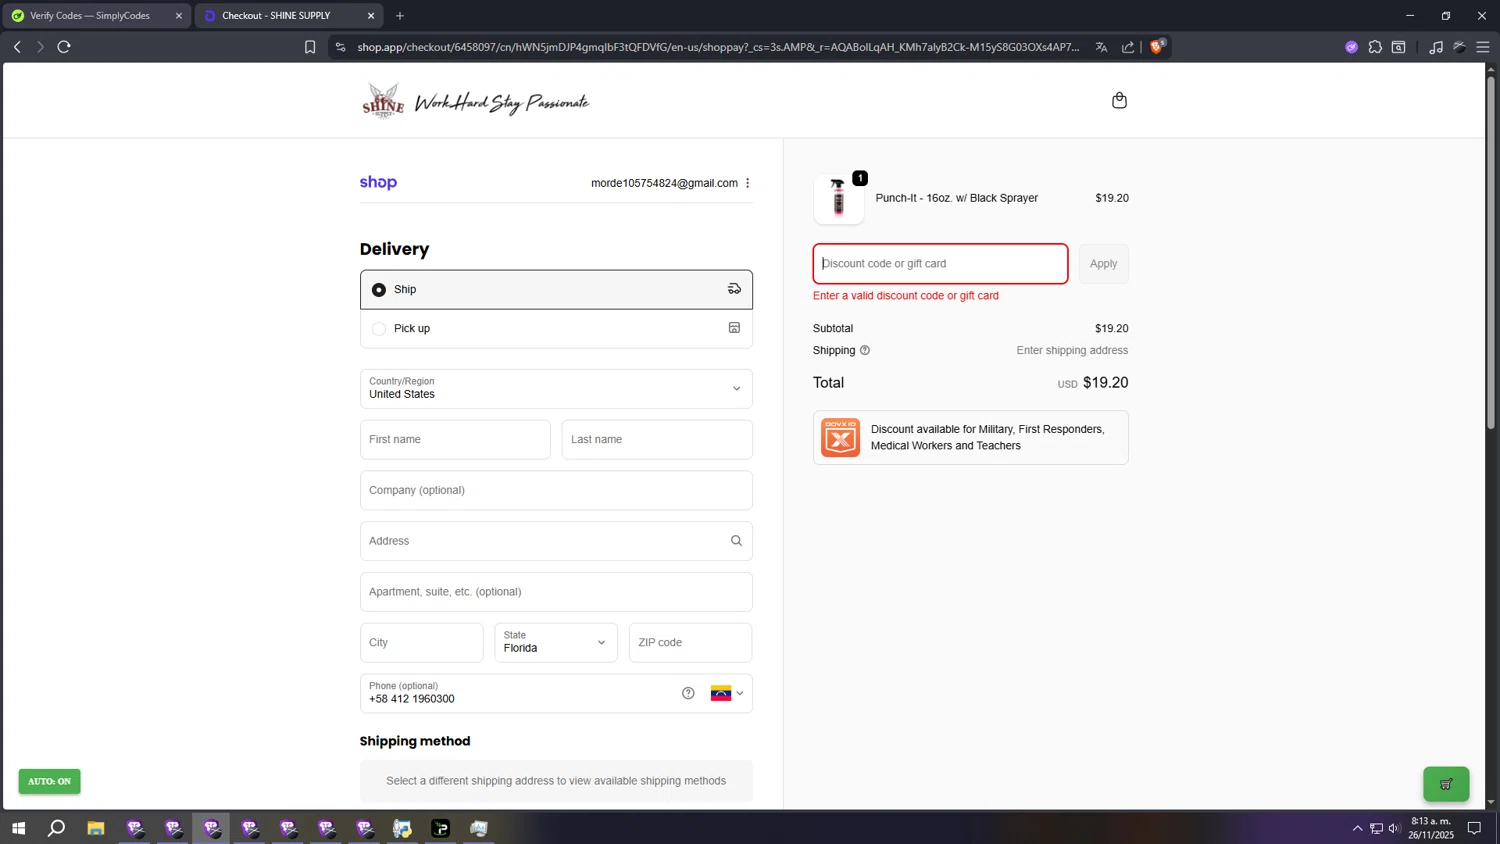The height and width of the screenshot is (844, 1500).
Task: Open the phone country flag selector
Action: tap(727, 693)
